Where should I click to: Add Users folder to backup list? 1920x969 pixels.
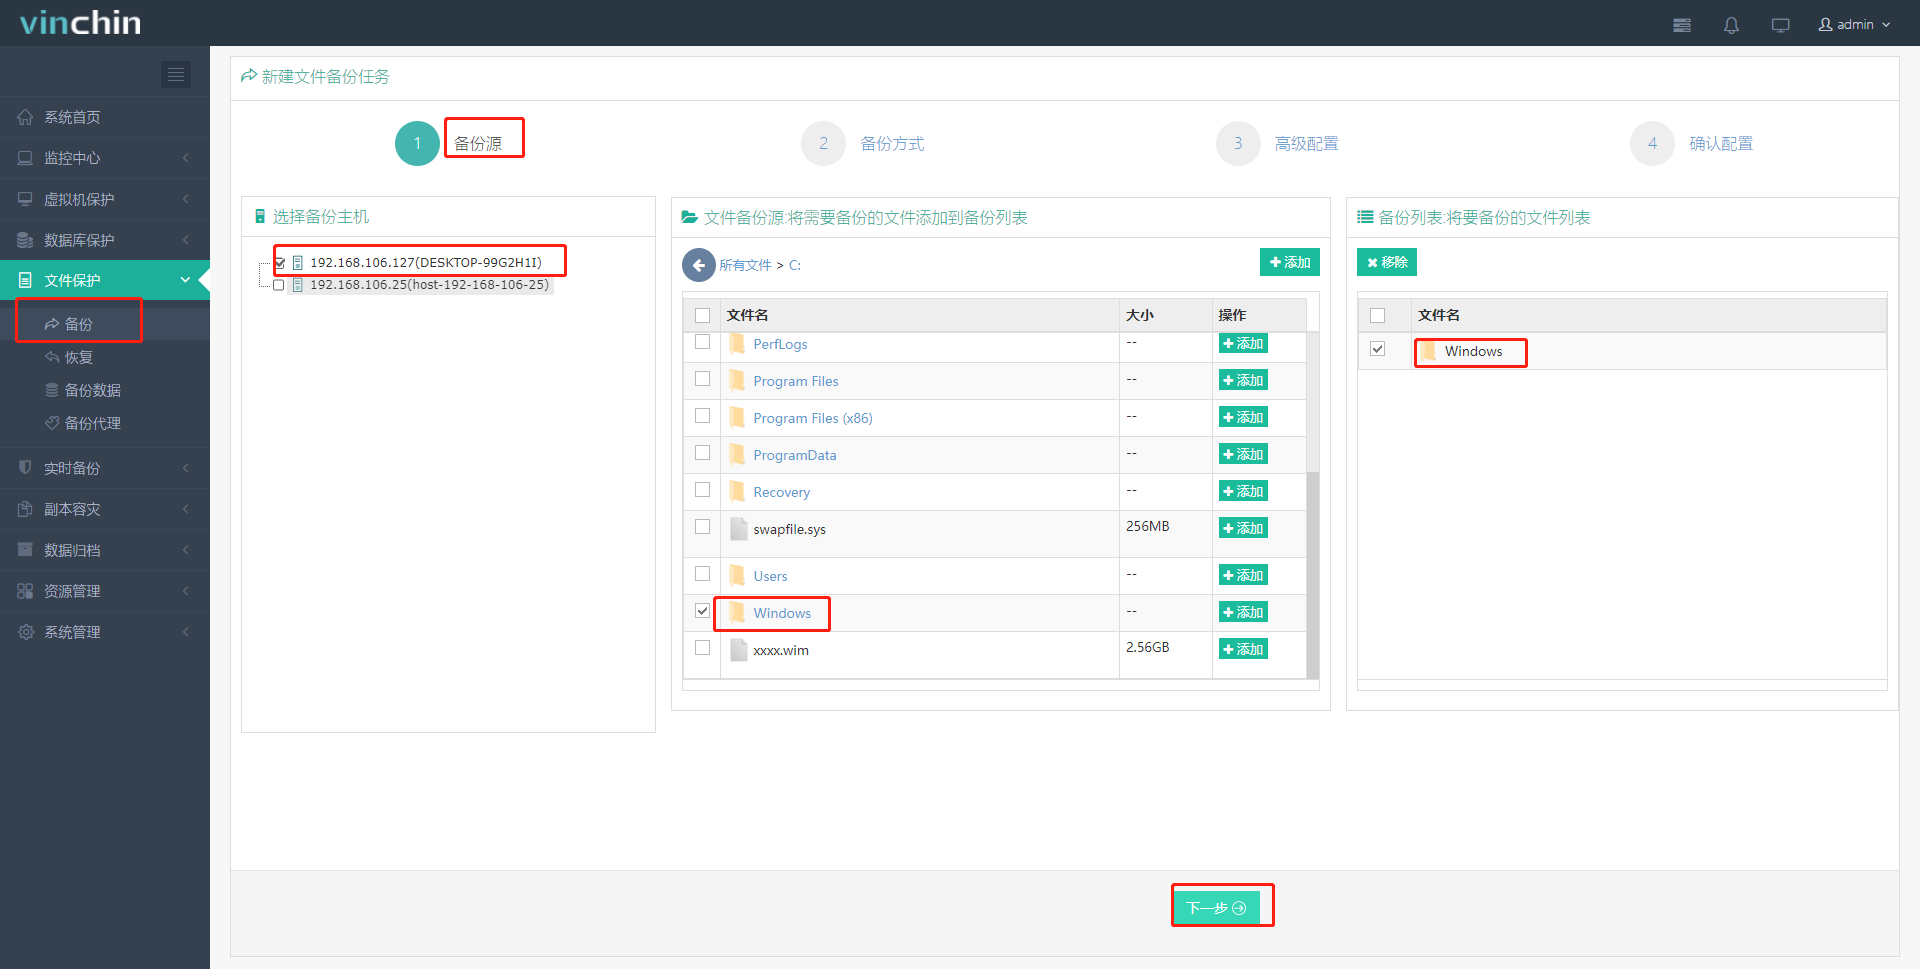[x=1243, y=575]
